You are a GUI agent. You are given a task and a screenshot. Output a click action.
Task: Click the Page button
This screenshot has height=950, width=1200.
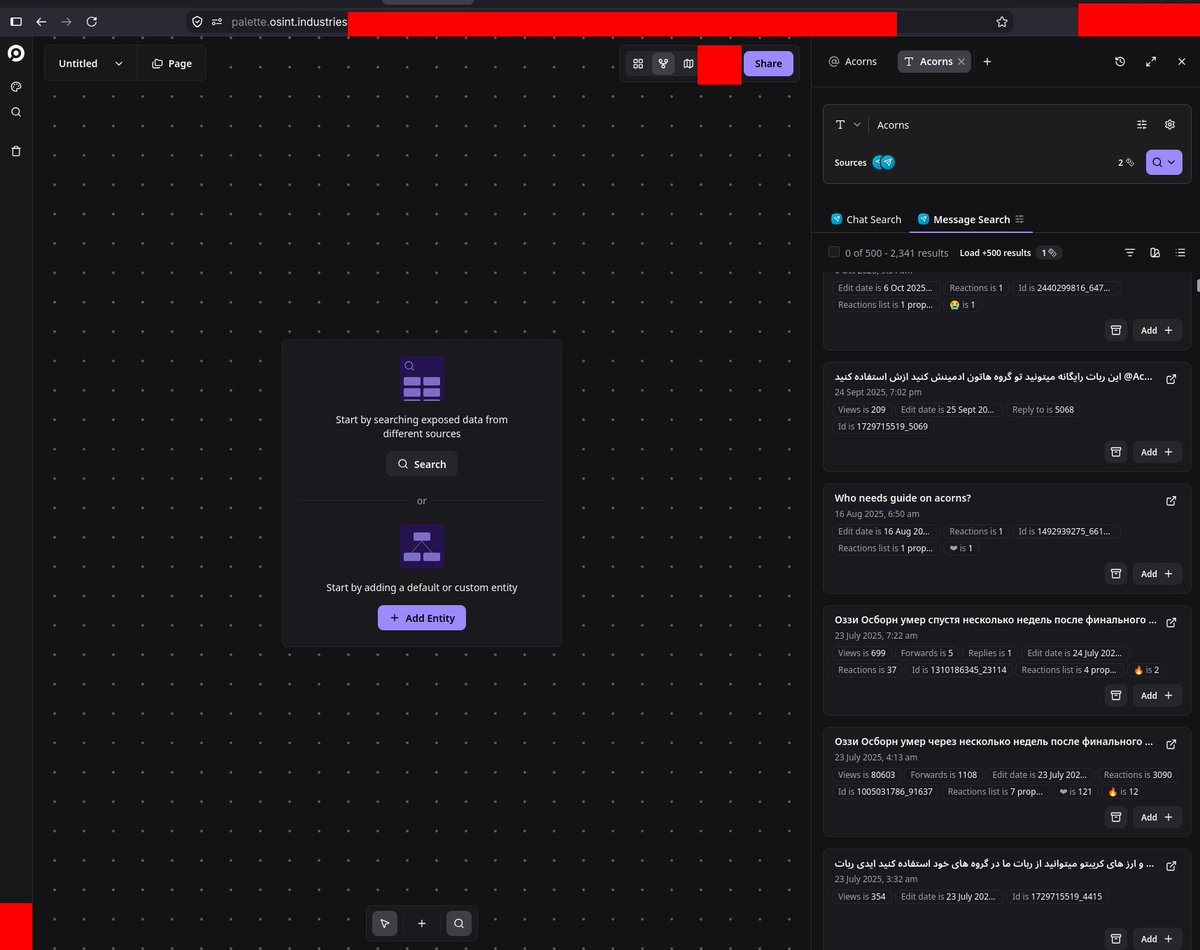pyautogui.click(x=172, y=63)
